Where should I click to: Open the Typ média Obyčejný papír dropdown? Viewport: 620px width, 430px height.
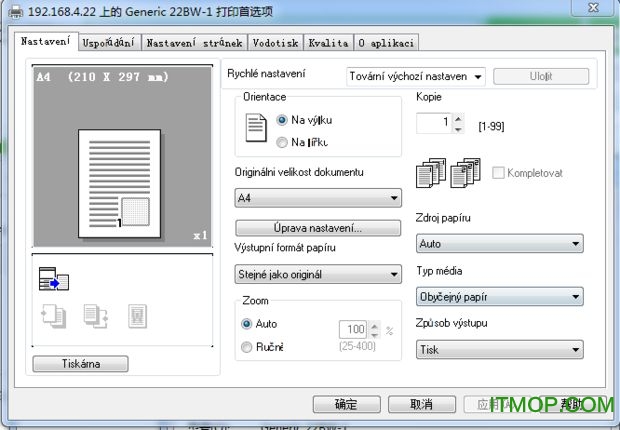pyautogui.click(x=499, y=297)
